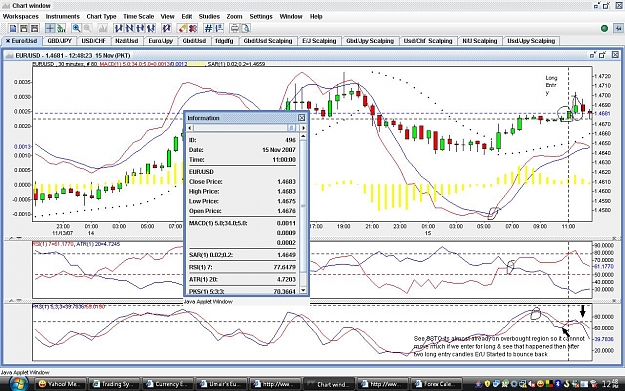This screenshot has height=391, width=625.
Task: Click the second workspace window icon in toolbar
Action: [24, 28]
